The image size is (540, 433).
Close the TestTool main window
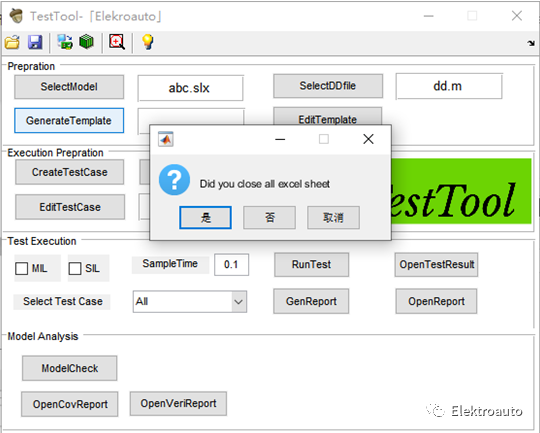517,16
